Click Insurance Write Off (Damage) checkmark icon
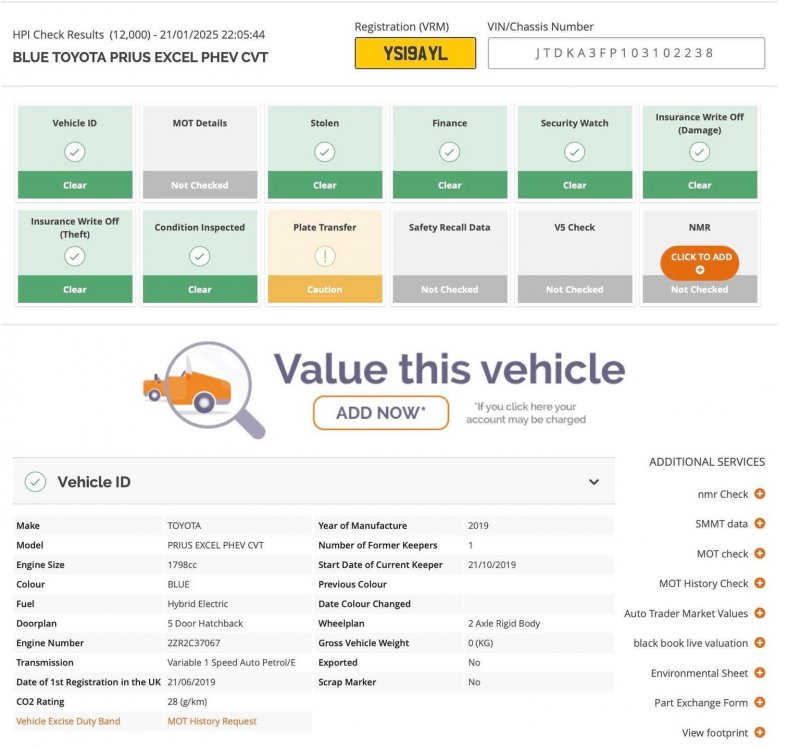Viewport: 800px width, 749px height. [x=699, y=152]
